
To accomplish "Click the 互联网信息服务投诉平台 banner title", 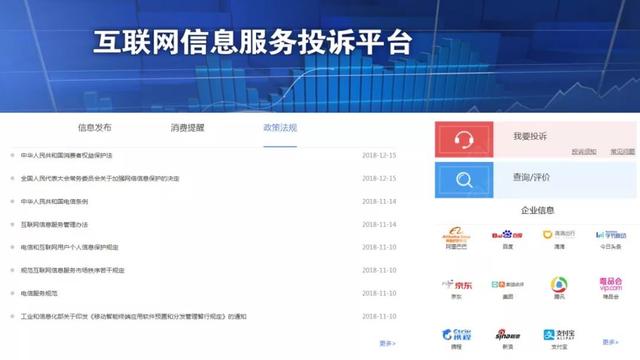I will [253, 42].
